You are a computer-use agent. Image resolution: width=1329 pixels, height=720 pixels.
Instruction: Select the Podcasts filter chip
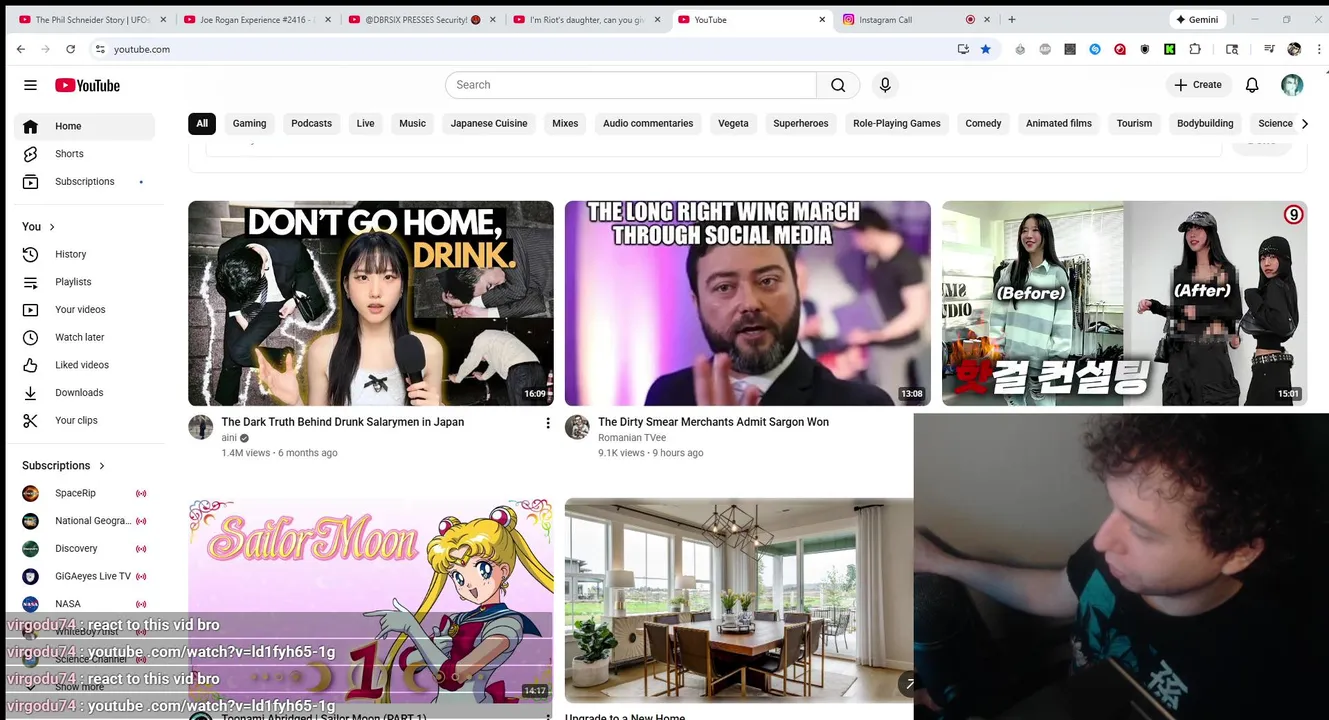[x=311, y=124]
